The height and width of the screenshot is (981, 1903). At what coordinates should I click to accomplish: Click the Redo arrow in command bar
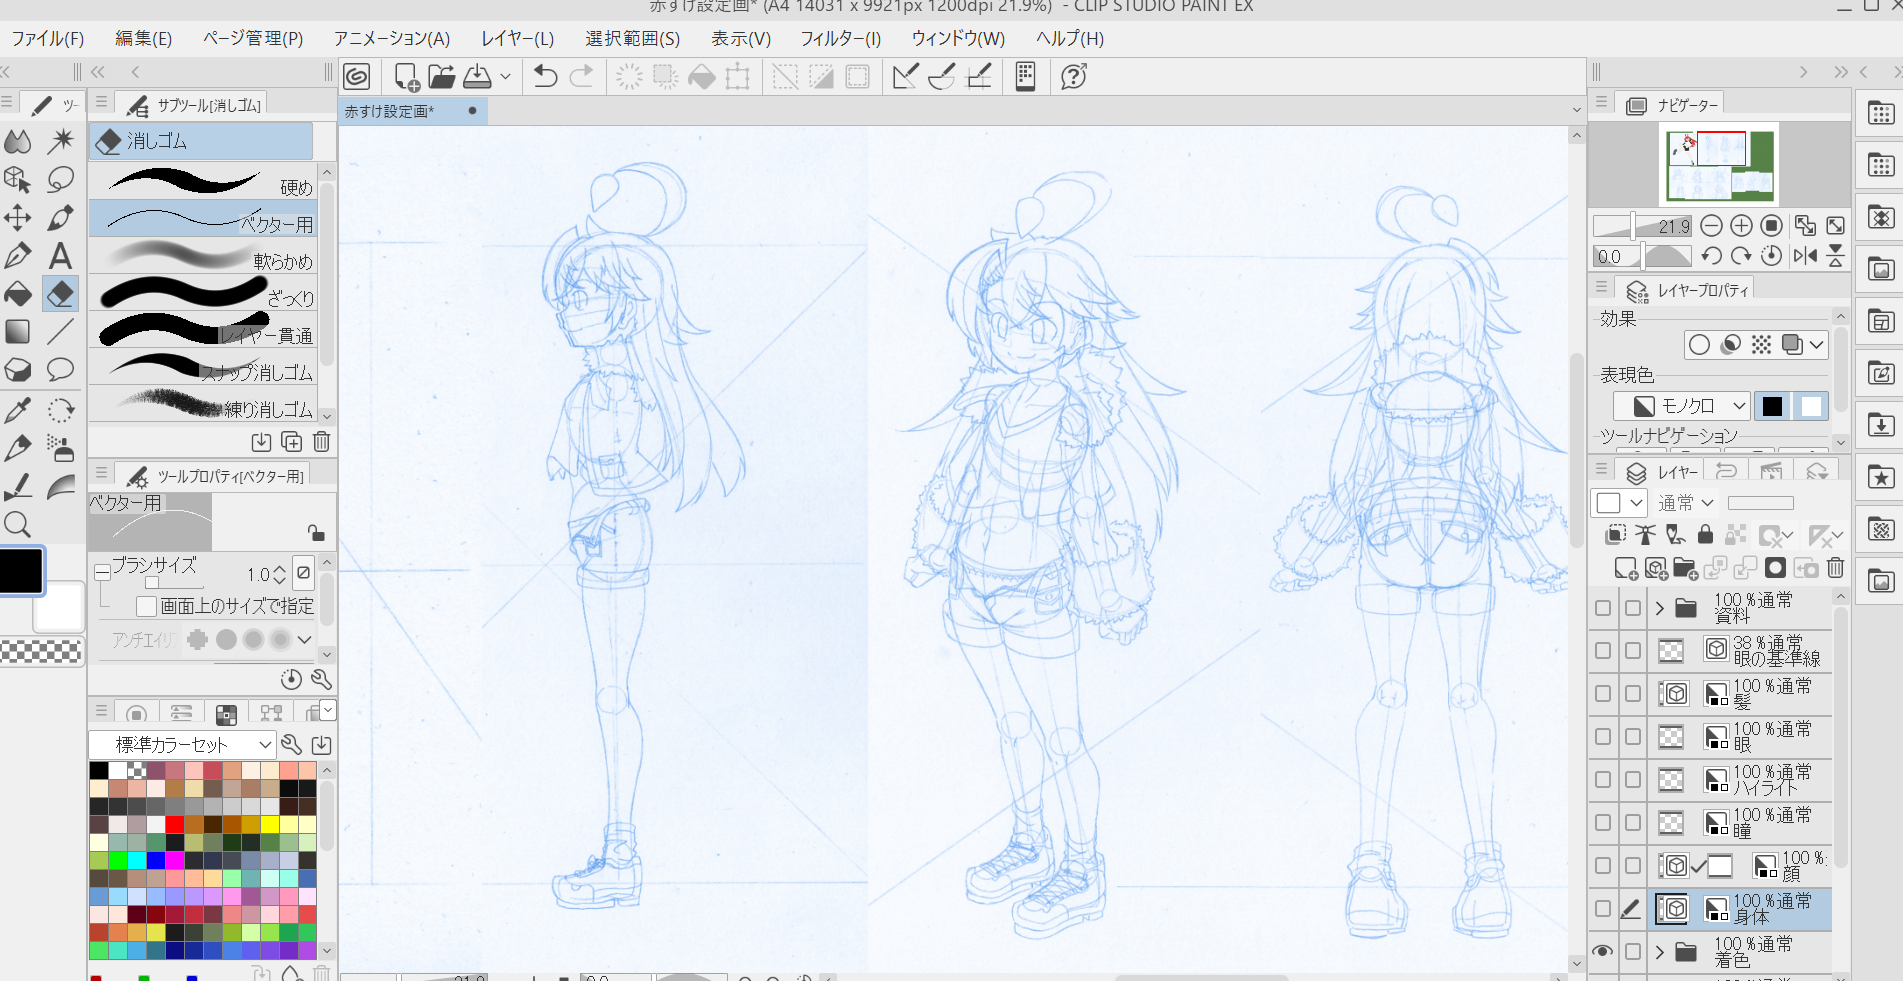[x=581, y=77]
